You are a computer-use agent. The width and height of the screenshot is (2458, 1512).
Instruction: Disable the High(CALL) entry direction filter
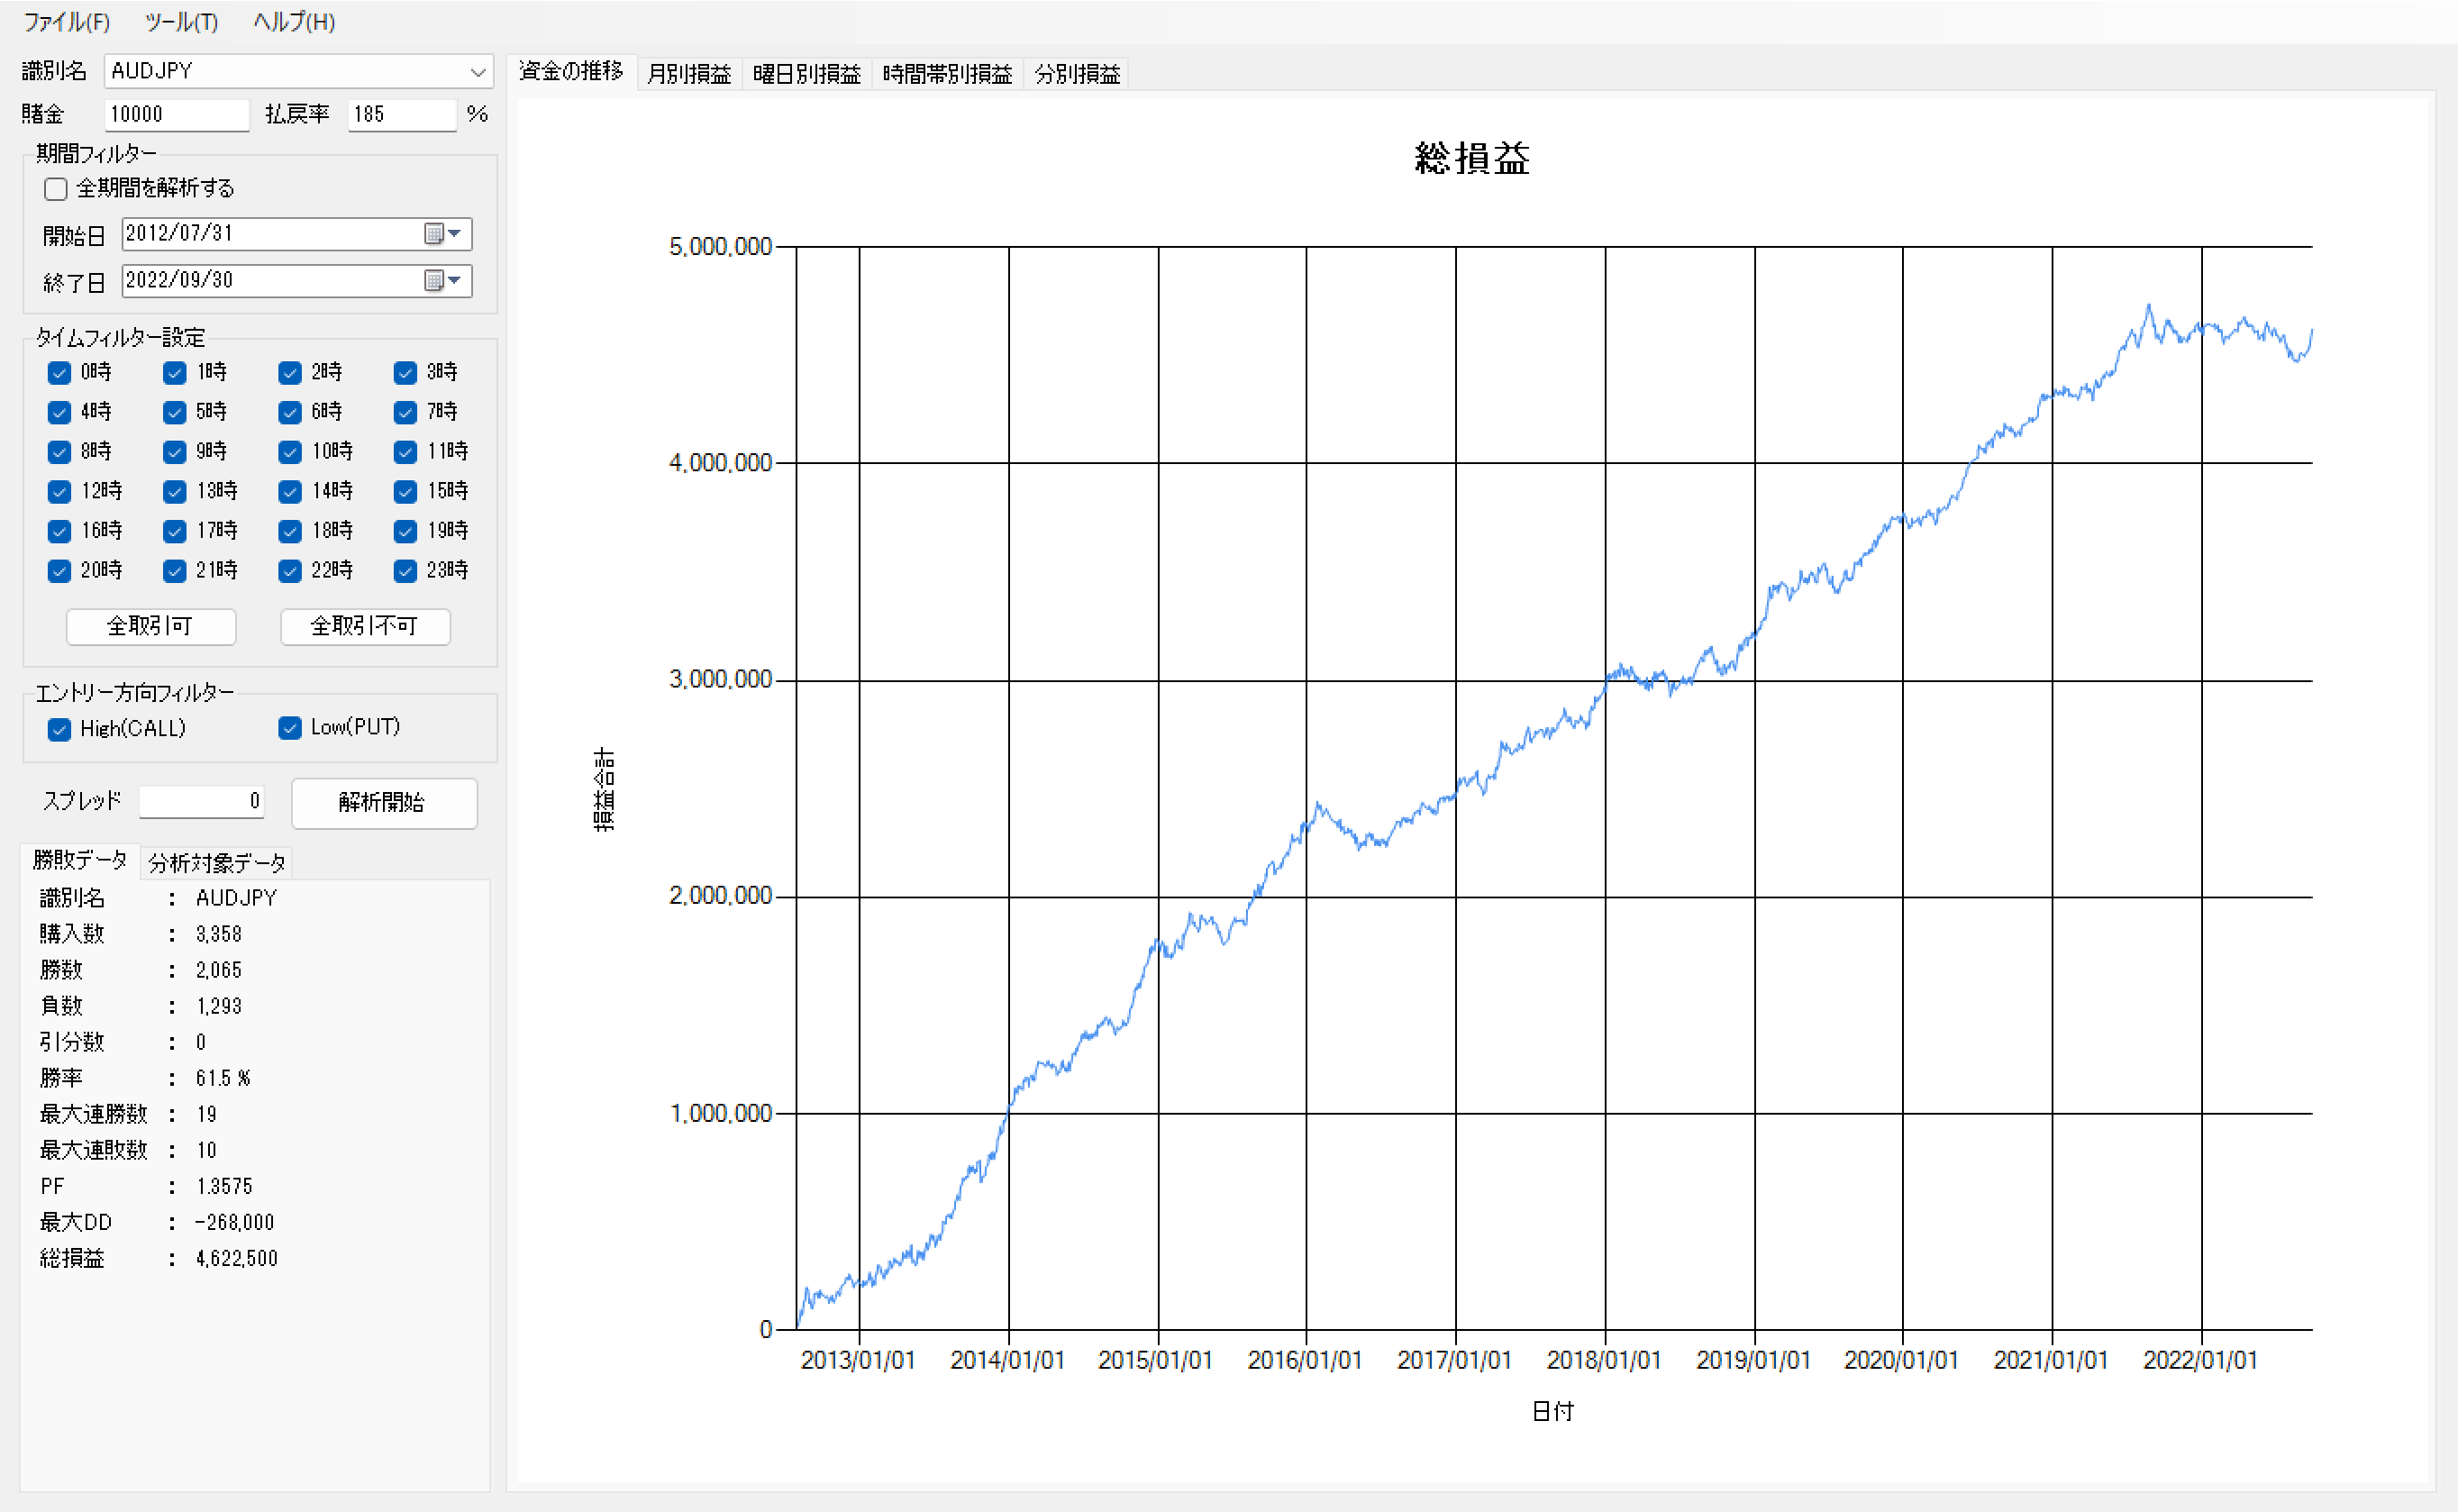pos(59,730)
